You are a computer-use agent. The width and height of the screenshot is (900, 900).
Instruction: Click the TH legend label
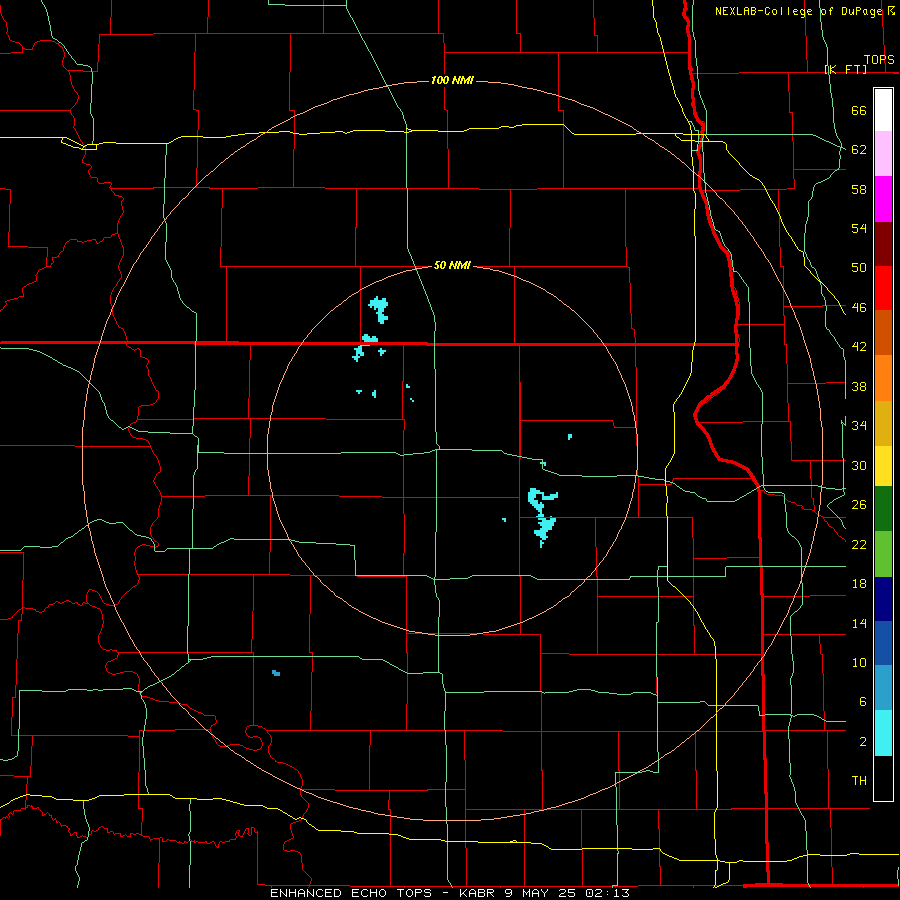point(859,781)
